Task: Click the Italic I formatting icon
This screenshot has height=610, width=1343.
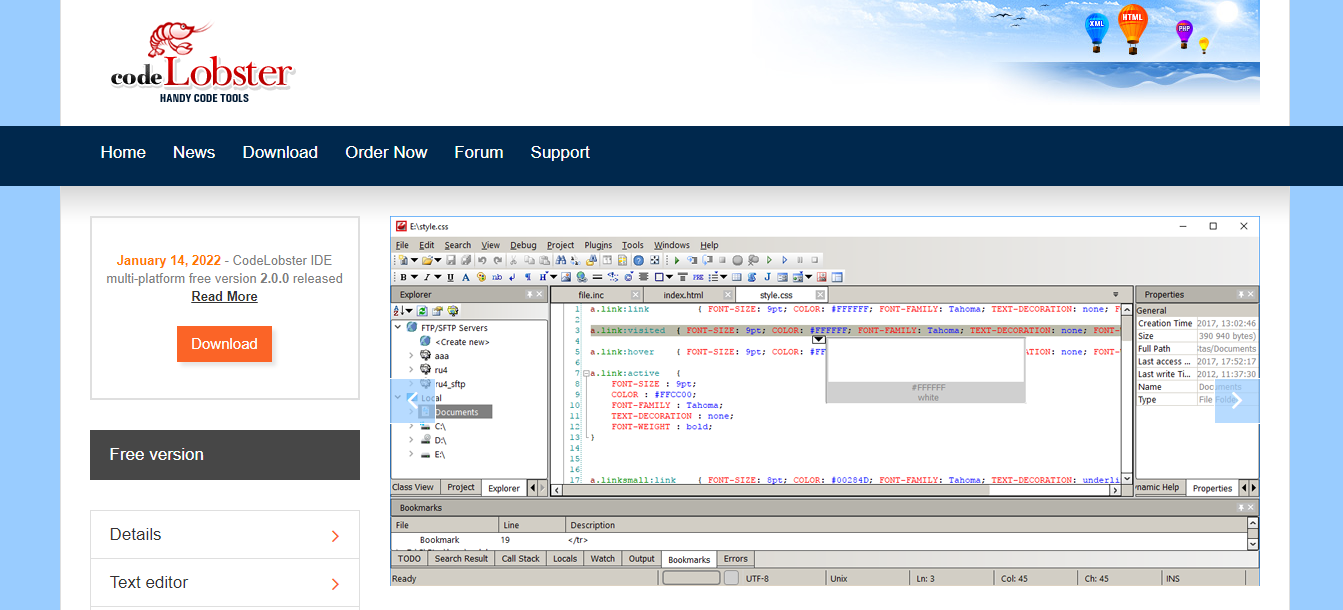Action: pos(427,277)
